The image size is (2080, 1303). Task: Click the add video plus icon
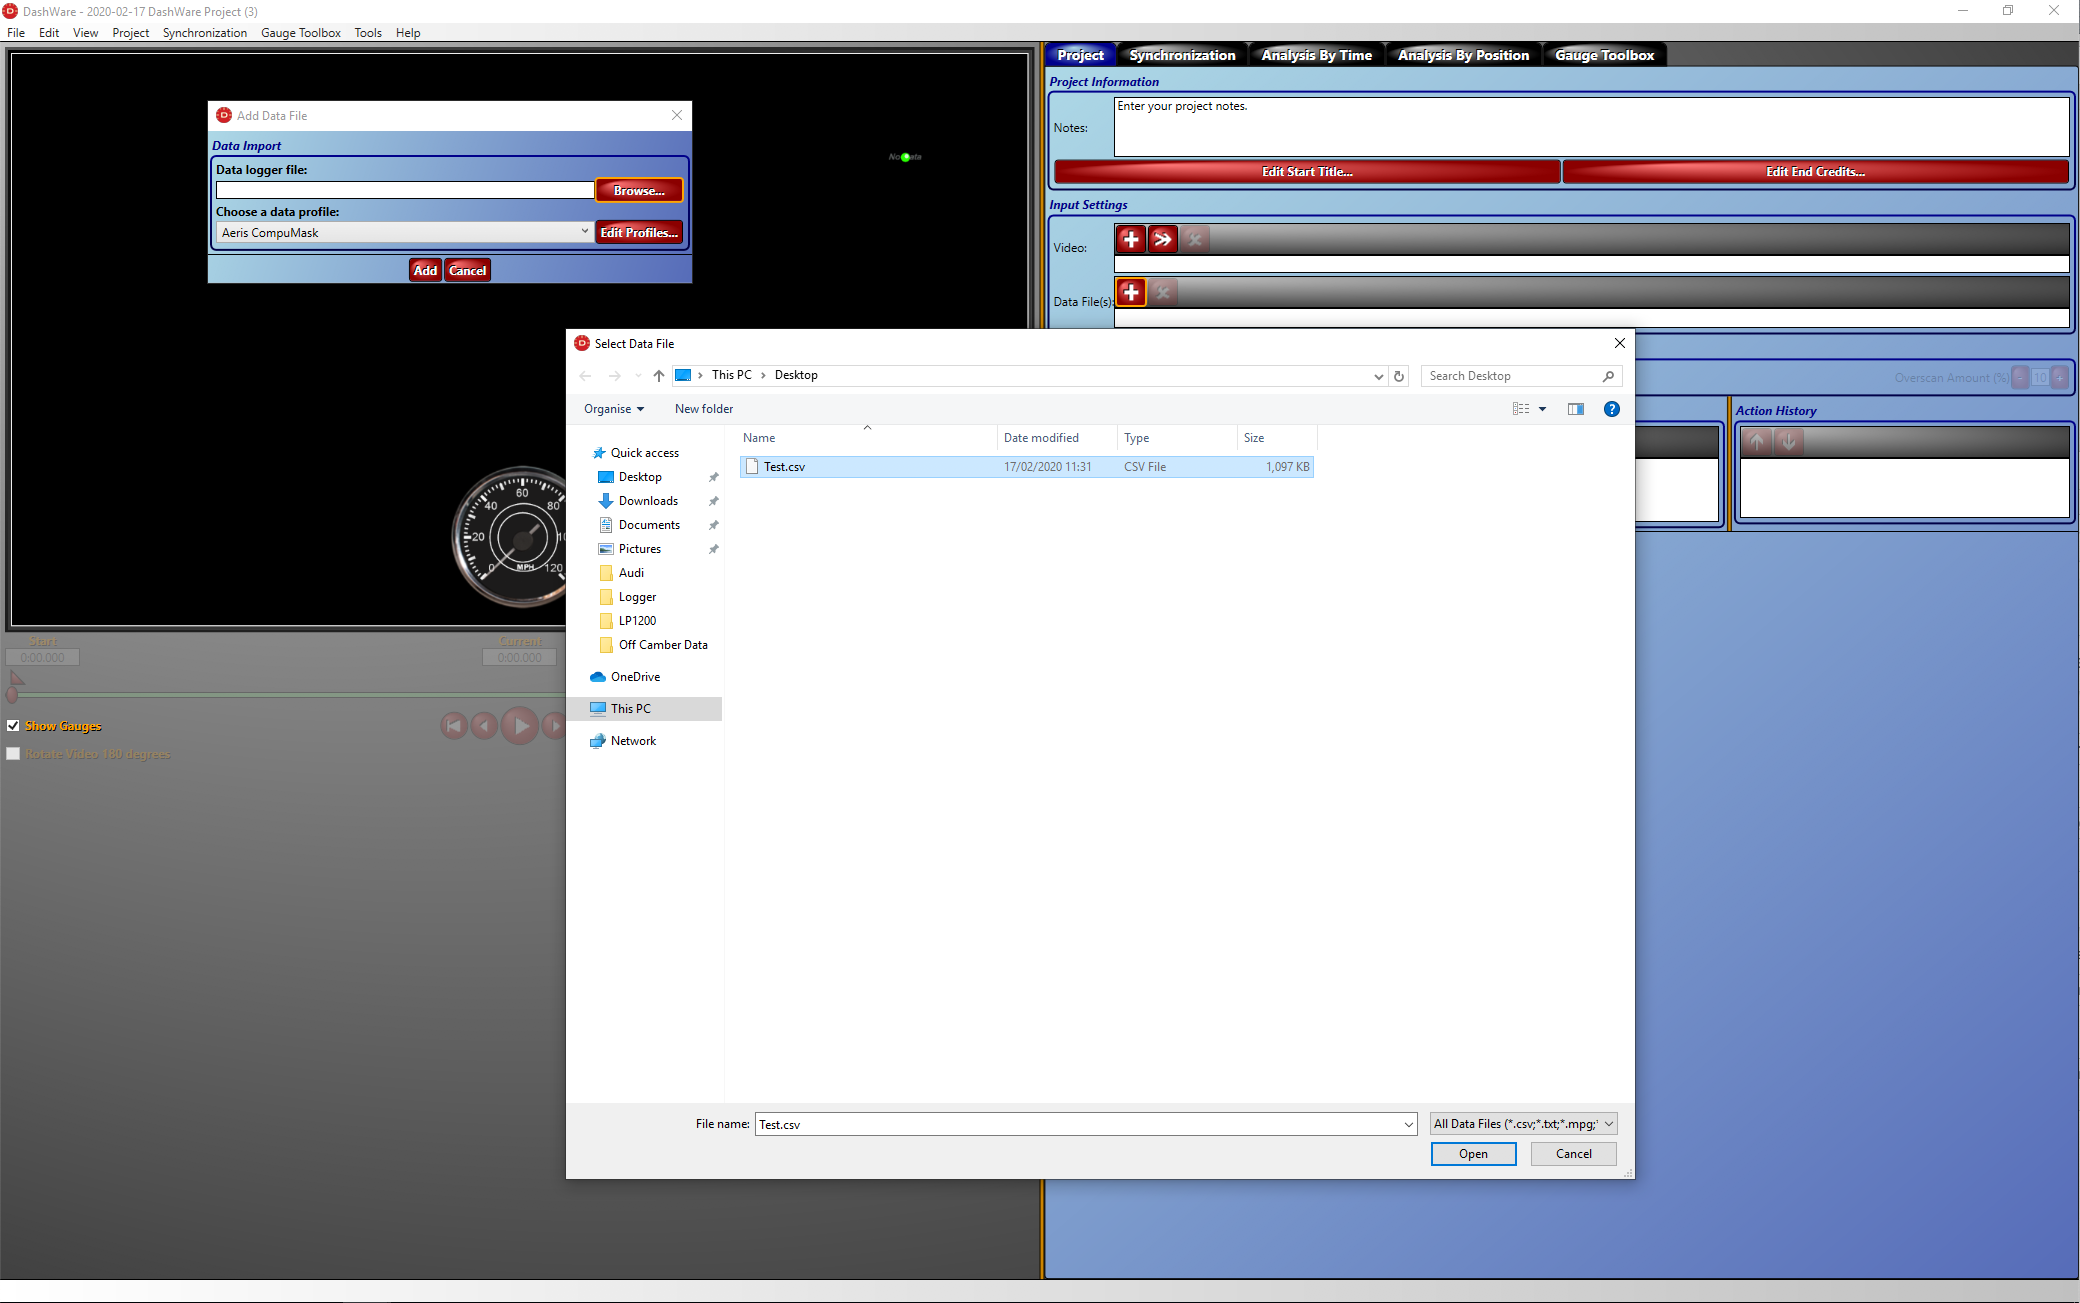coord(1131,239)
